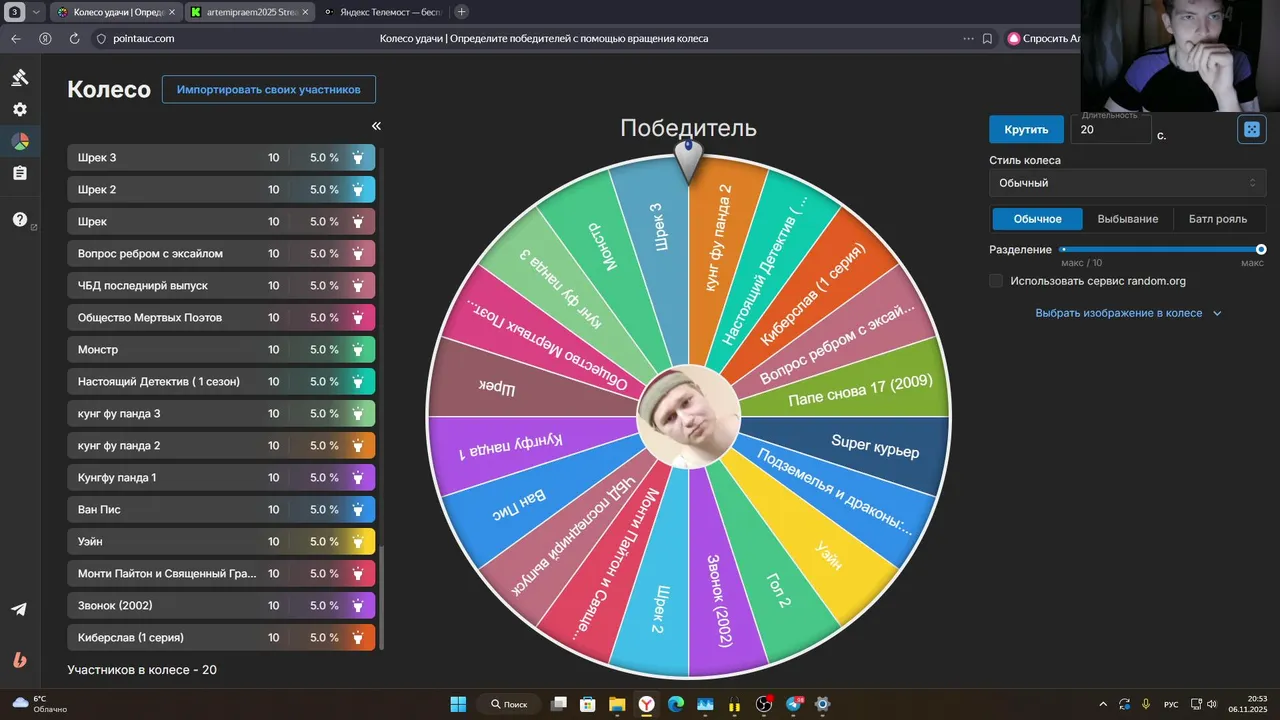
Task: Click the dice randomize icon button
Action: tap(1251, 130)
